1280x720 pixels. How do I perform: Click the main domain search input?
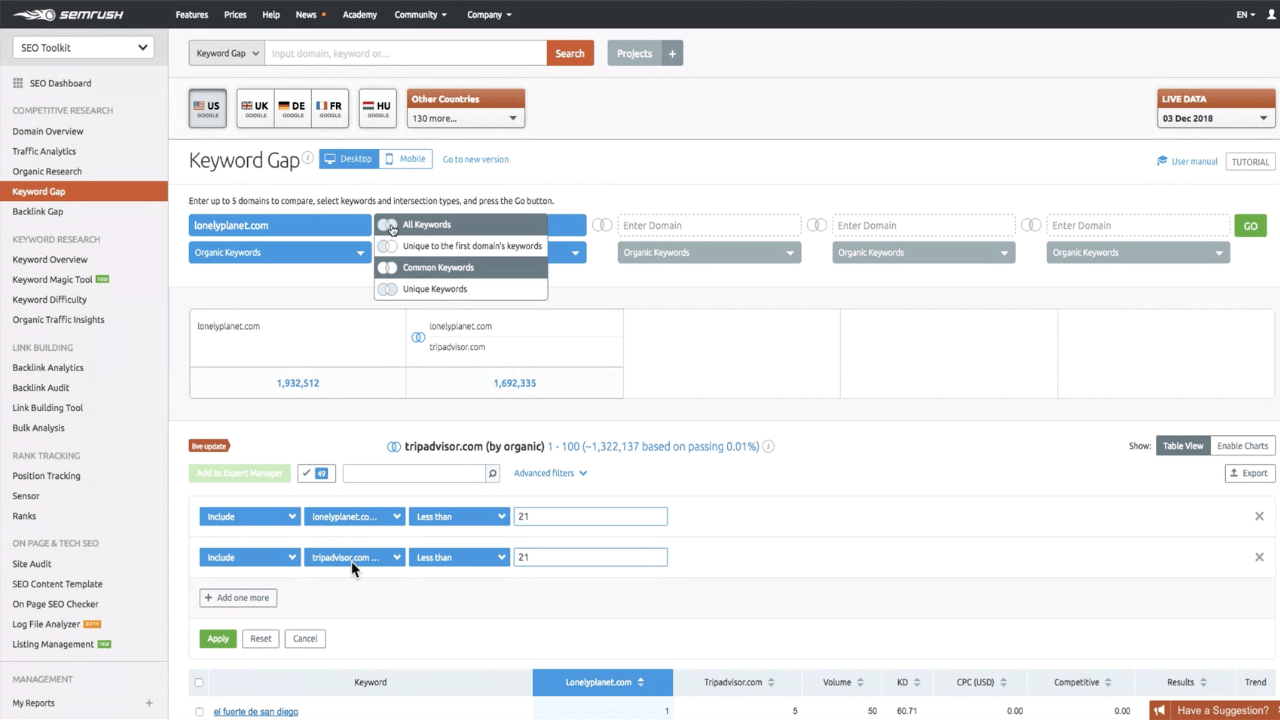pos(406,53)
